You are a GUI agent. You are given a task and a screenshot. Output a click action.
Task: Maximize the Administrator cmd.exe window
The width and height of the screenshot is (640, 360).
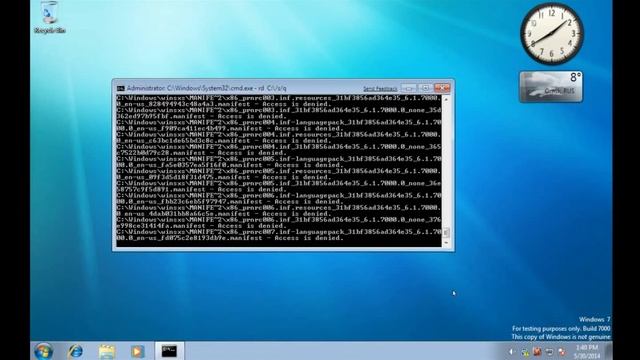425,88
